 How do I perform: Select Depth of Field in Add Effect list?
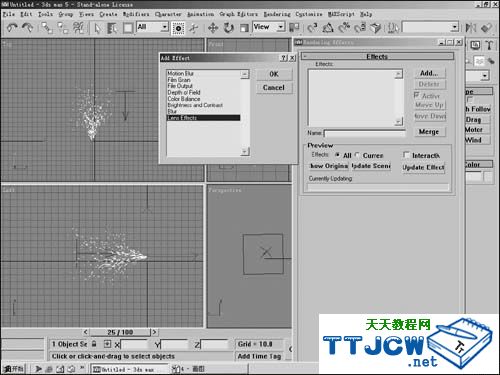[x=203, y=92]
